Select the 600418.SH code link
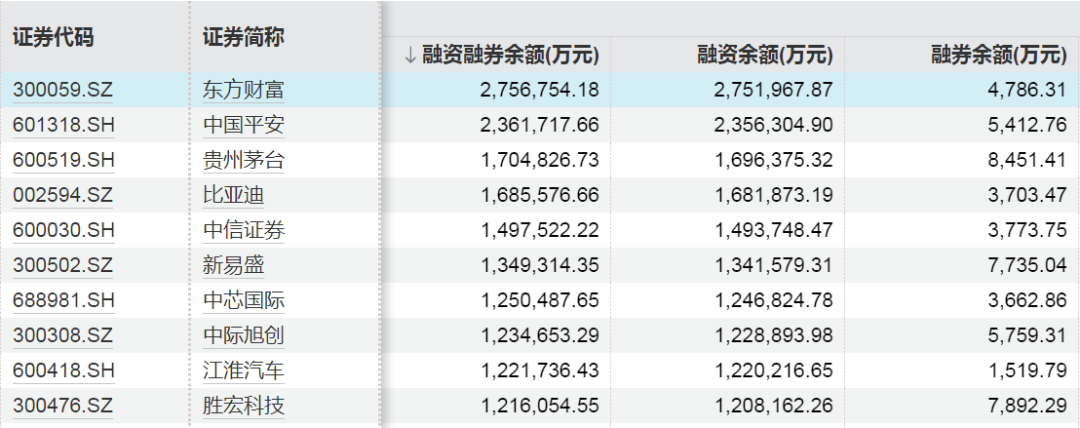The image size is (1080, 428). [x=63, y=371]
